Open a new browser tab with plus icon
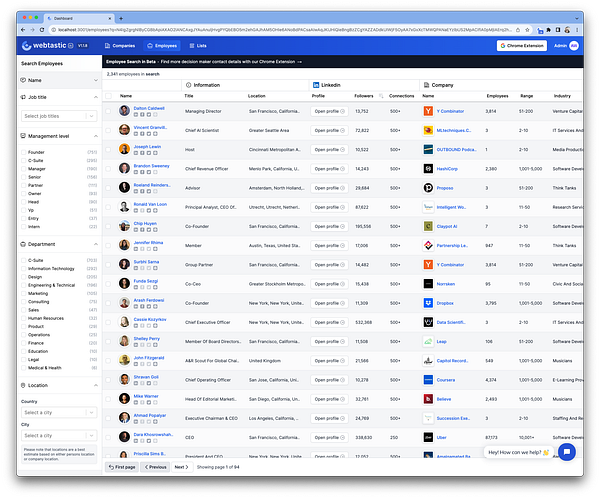Screen dimensions: 600x498 click(x=121, y=18)
